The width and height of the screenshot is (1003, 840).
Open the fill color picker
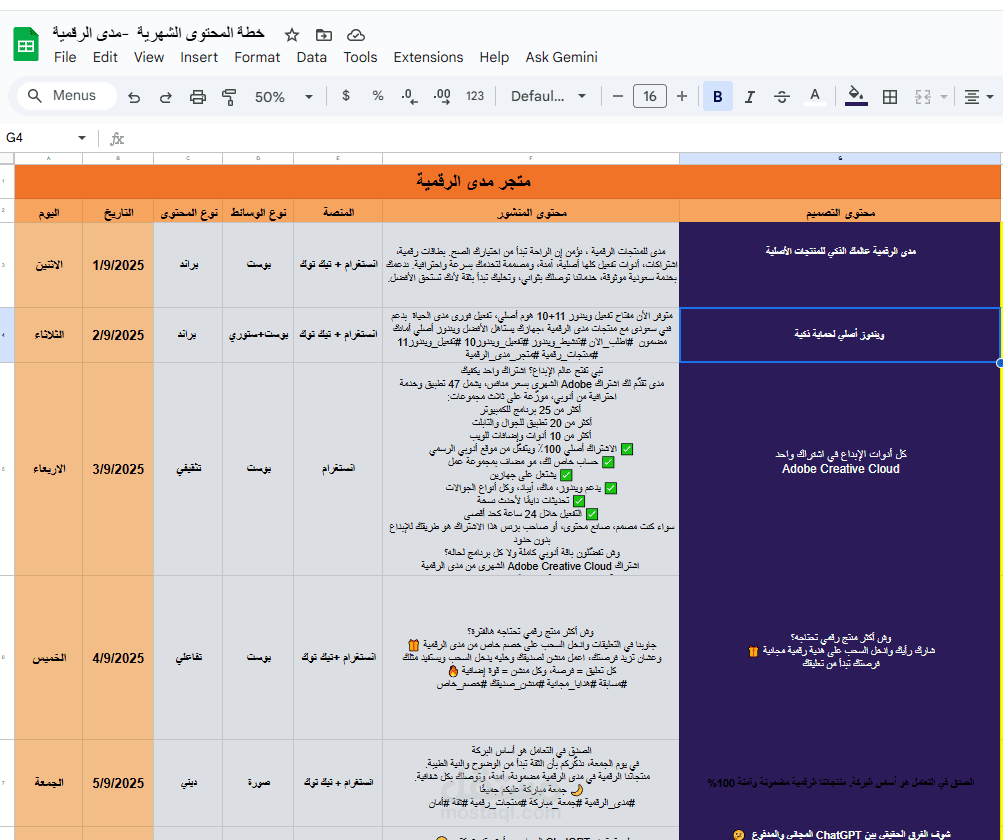coord(856,97)
